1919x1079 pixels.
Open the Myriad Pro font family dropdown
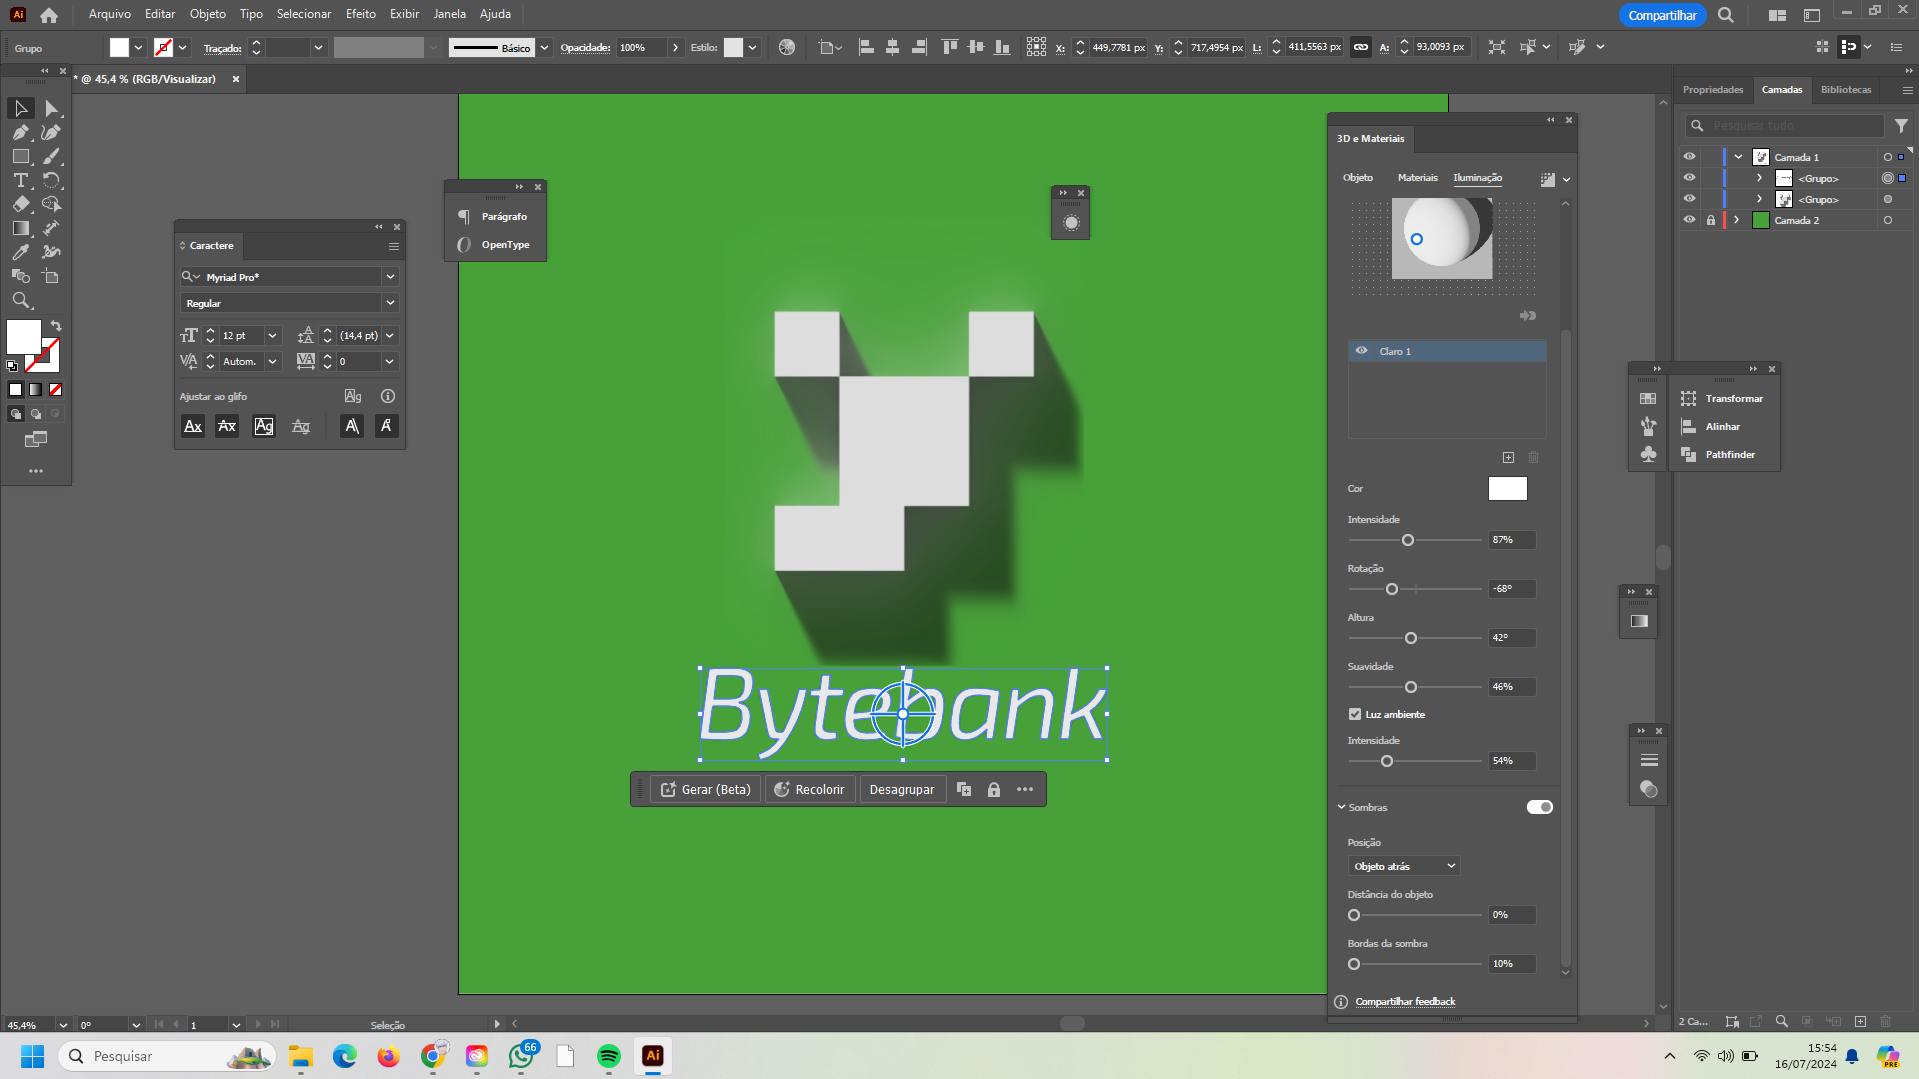390,277
